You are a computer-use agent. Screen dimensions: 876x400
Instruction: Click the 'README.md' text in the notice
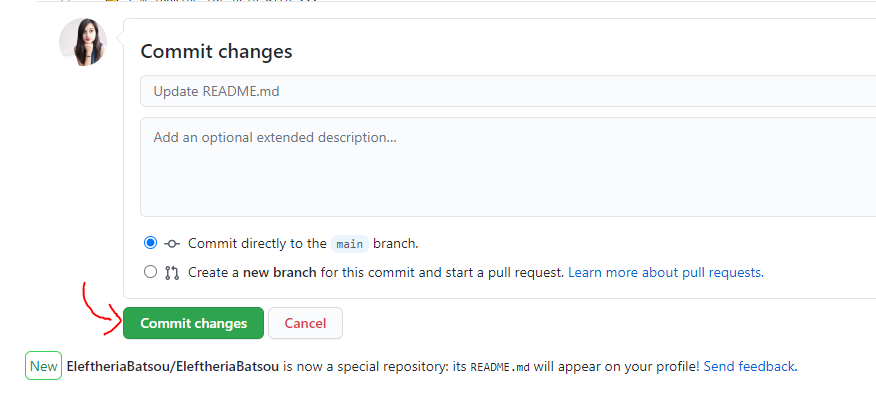(x=499, y=367)
